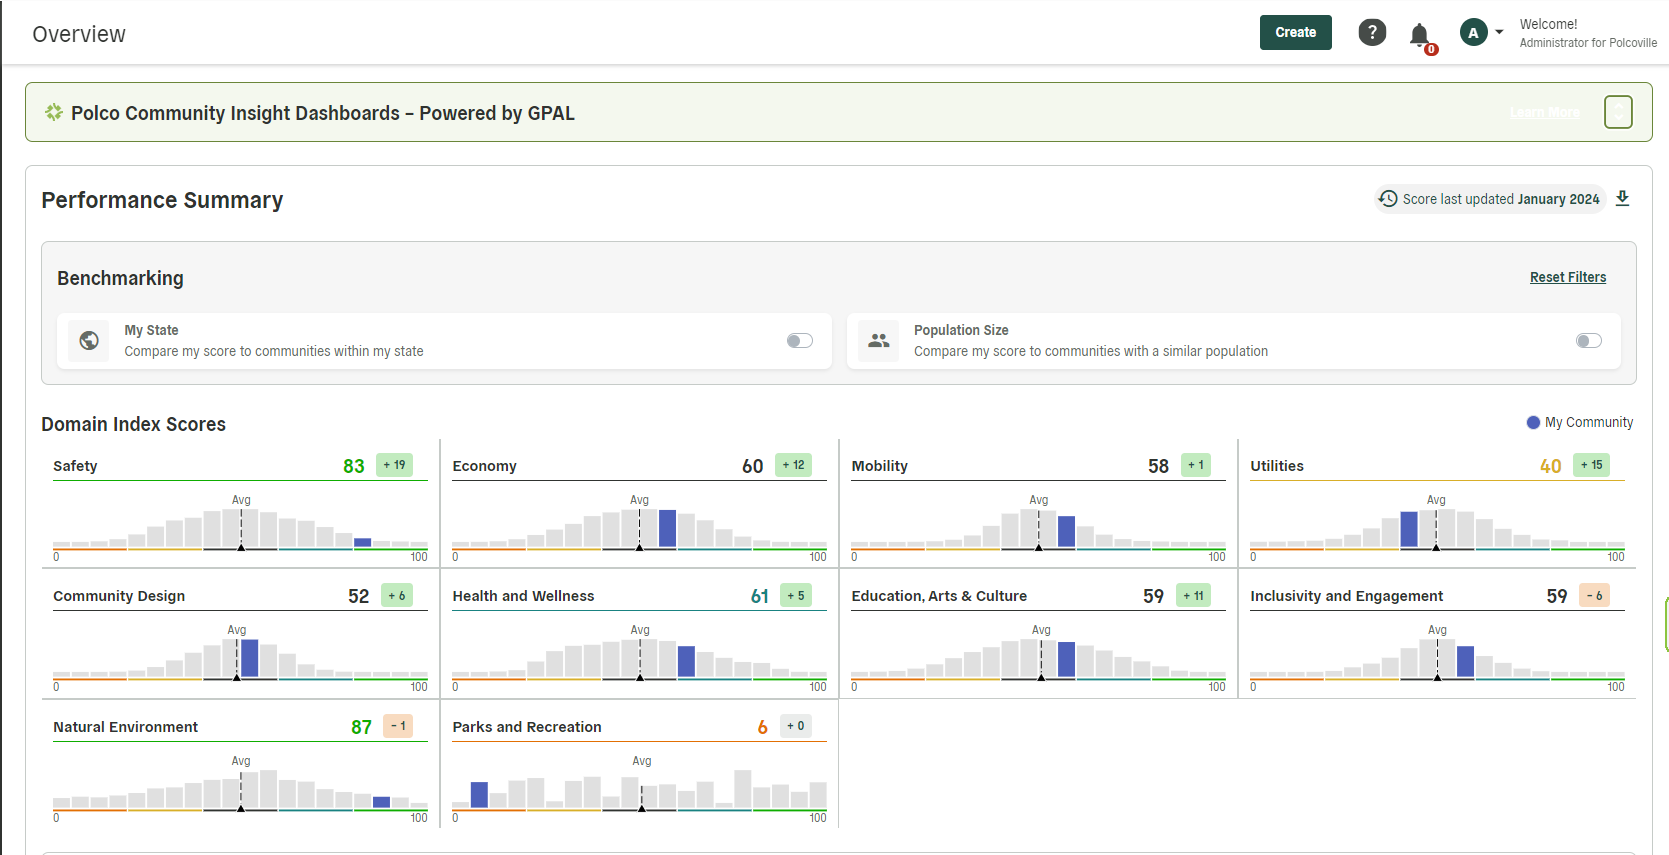Click the help question mark icon

(1372, 33)
